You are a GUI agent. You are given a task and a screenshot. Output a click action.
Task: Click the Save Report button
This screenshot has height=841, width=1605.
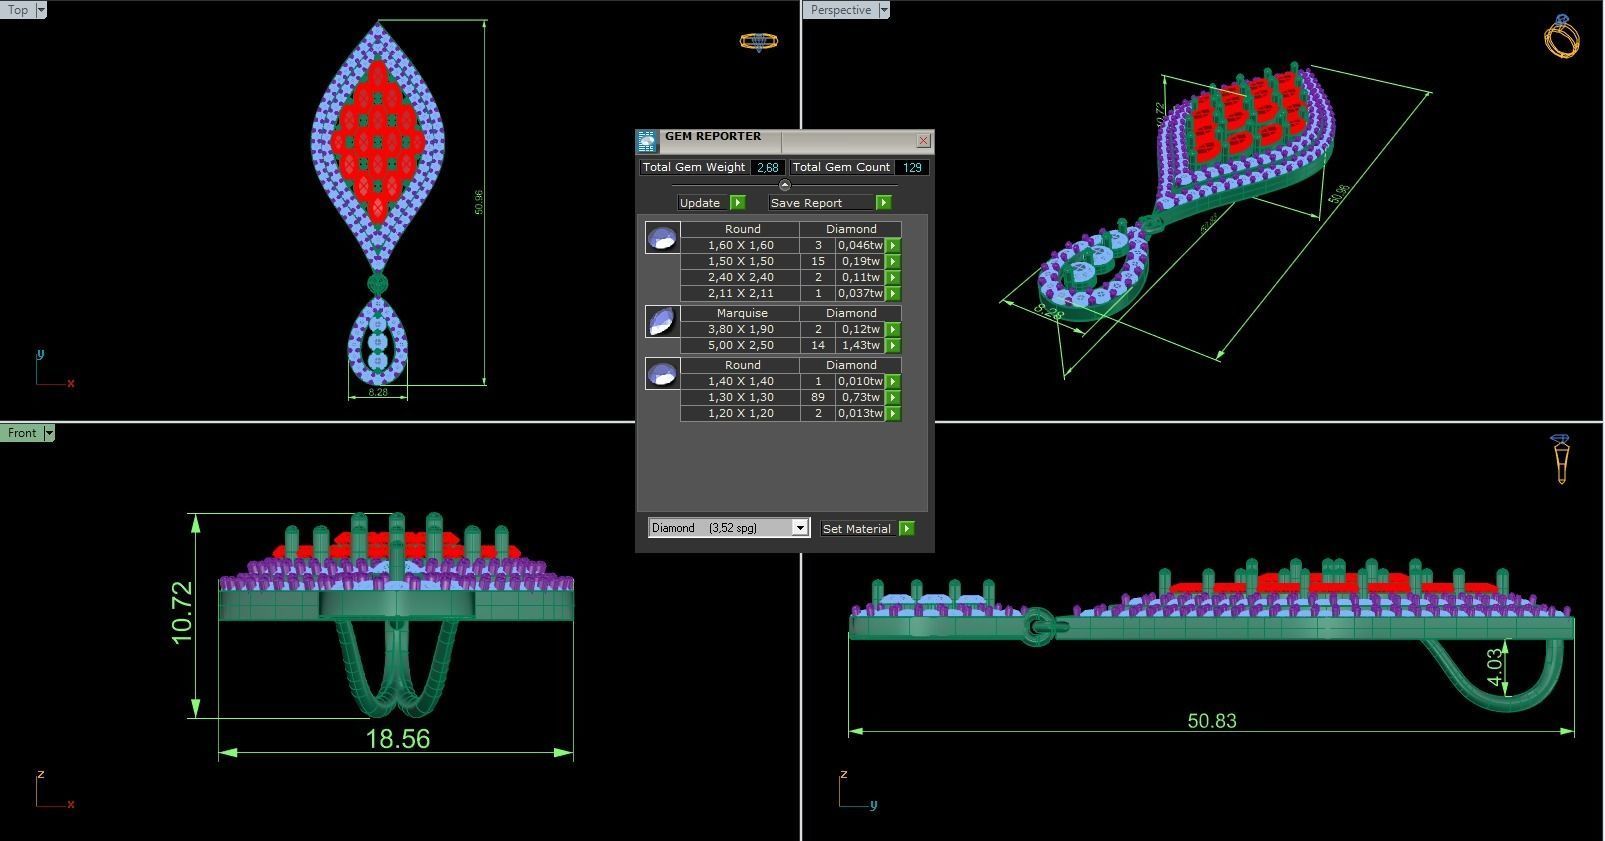[x=821, y=203]
